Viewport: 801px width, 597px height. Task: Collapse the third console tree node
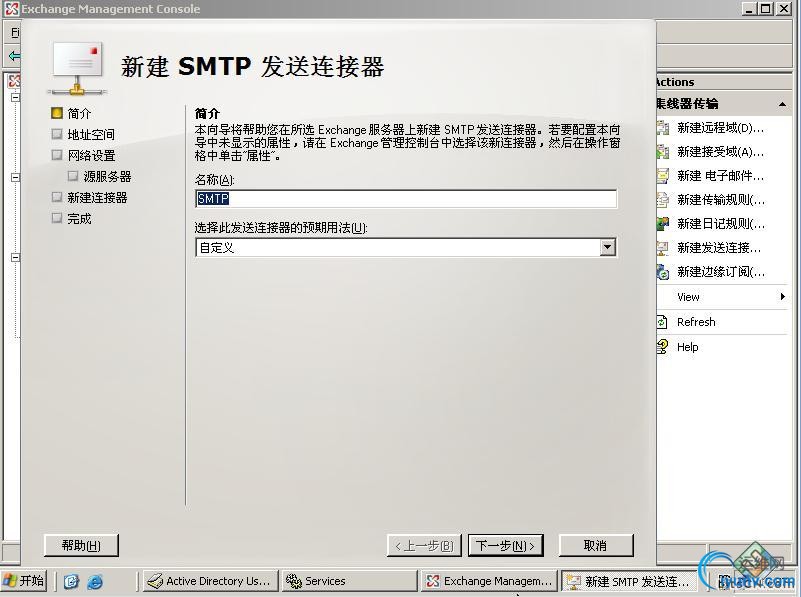click(x=15, y=257)
